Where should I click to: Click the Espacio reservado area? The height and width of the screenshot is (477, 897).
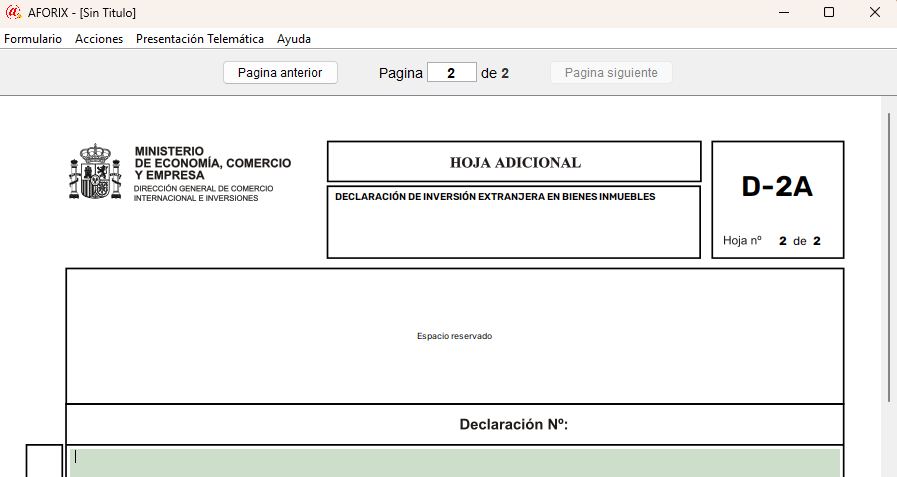point(454,336)
